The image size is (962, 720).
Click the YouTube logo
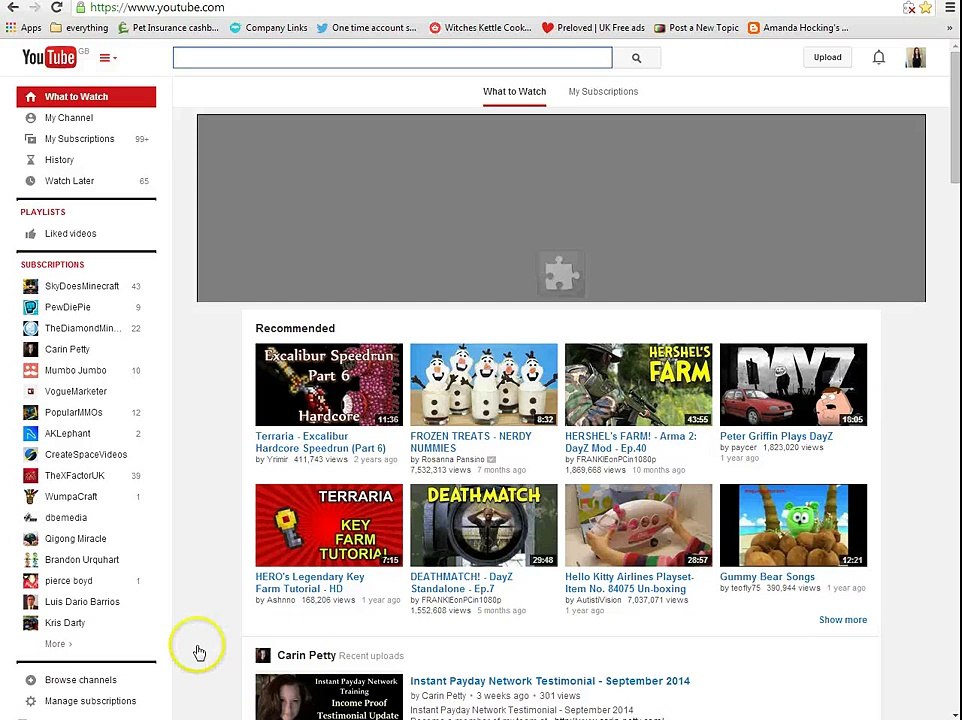click(49, 58)
